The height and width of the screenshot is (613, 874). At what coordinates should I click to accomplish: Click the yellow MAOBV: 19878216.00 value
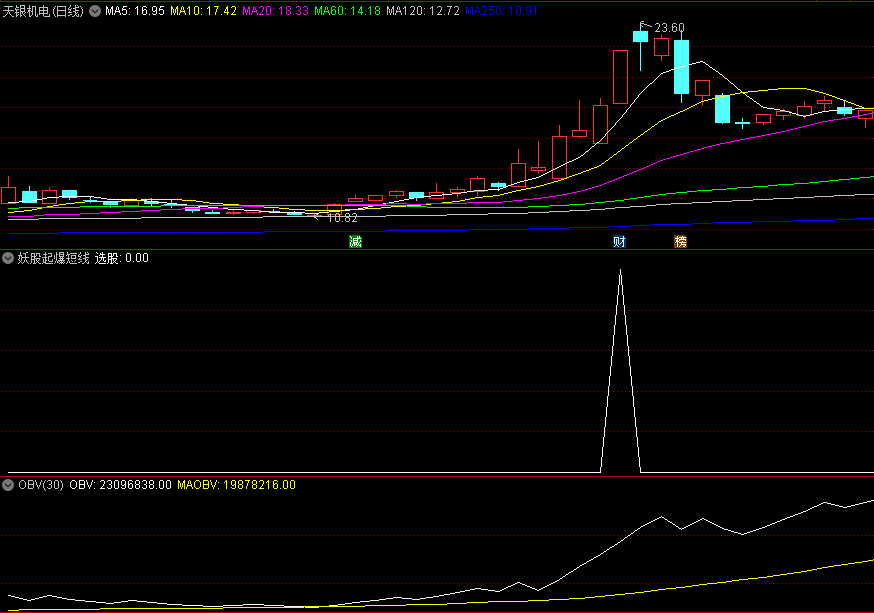click(236, 485)
